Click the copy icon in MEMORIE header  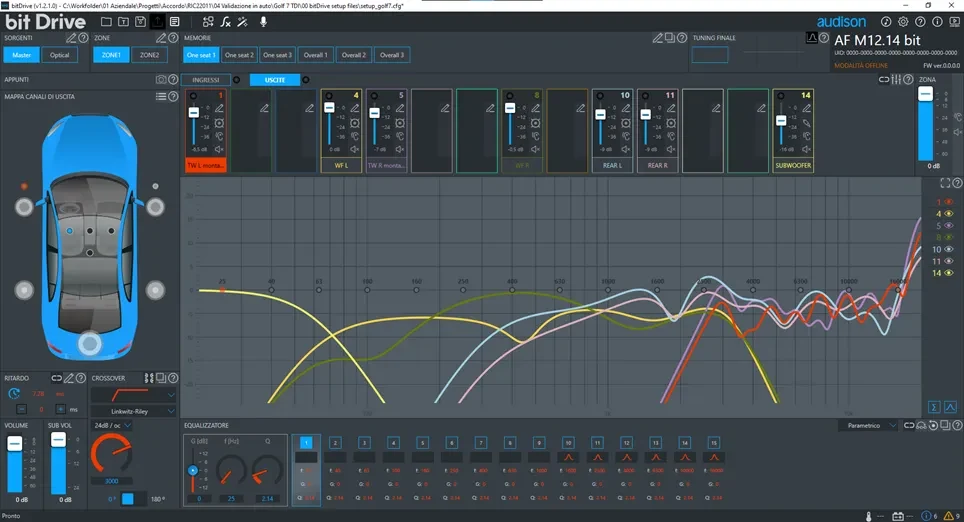[x=670, y=38]
